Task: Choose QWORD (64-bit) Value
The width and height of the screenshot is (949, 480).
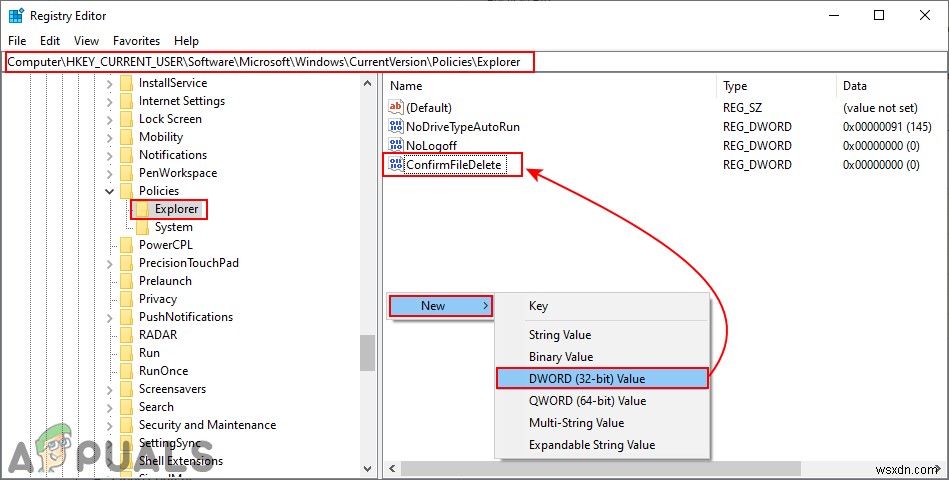Action: pos(602,401)
